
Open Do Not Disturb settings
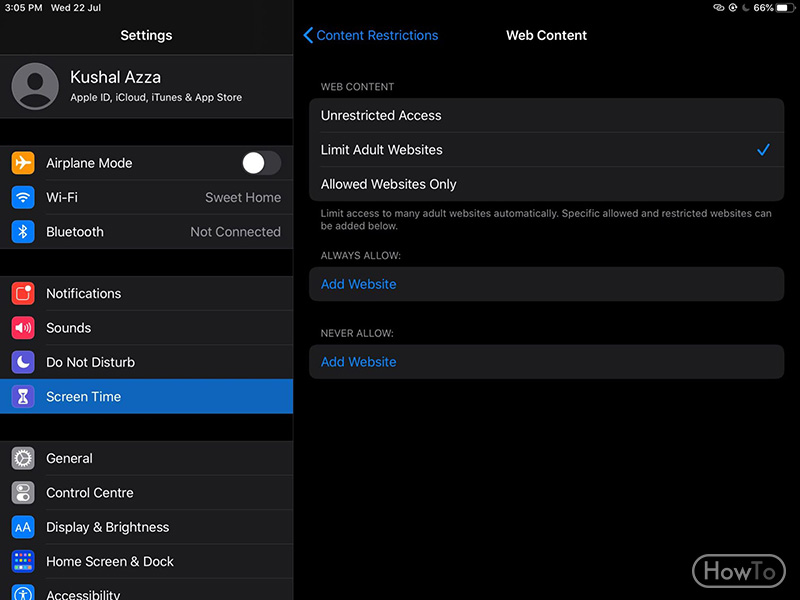point(146,362)
